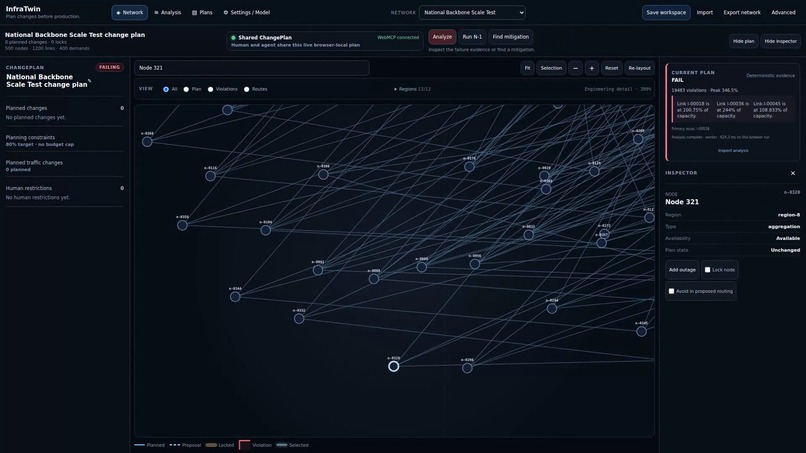Click the Hide plan button
The height and width of the screenshot is (453, 806).
point(743,41)
